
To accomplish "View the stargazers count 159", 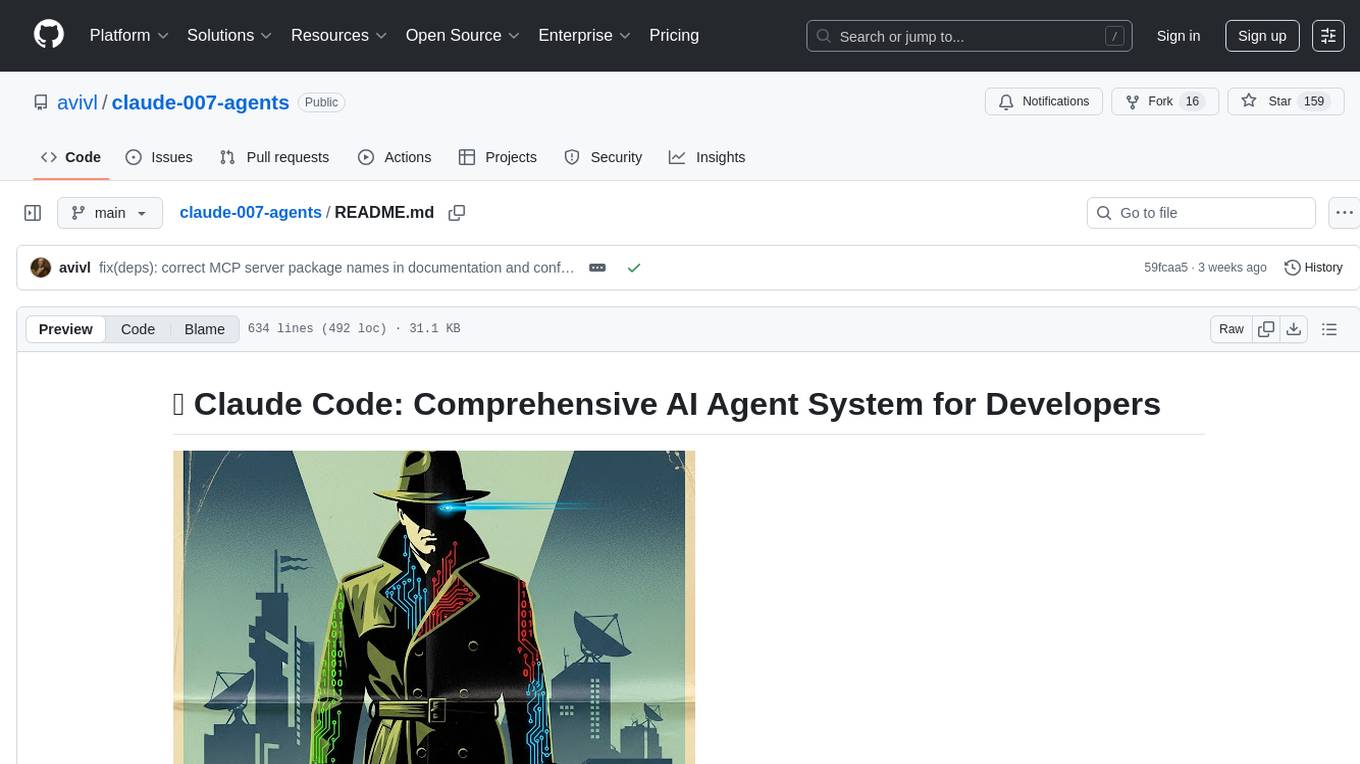I will click(x=1314, y=102).
